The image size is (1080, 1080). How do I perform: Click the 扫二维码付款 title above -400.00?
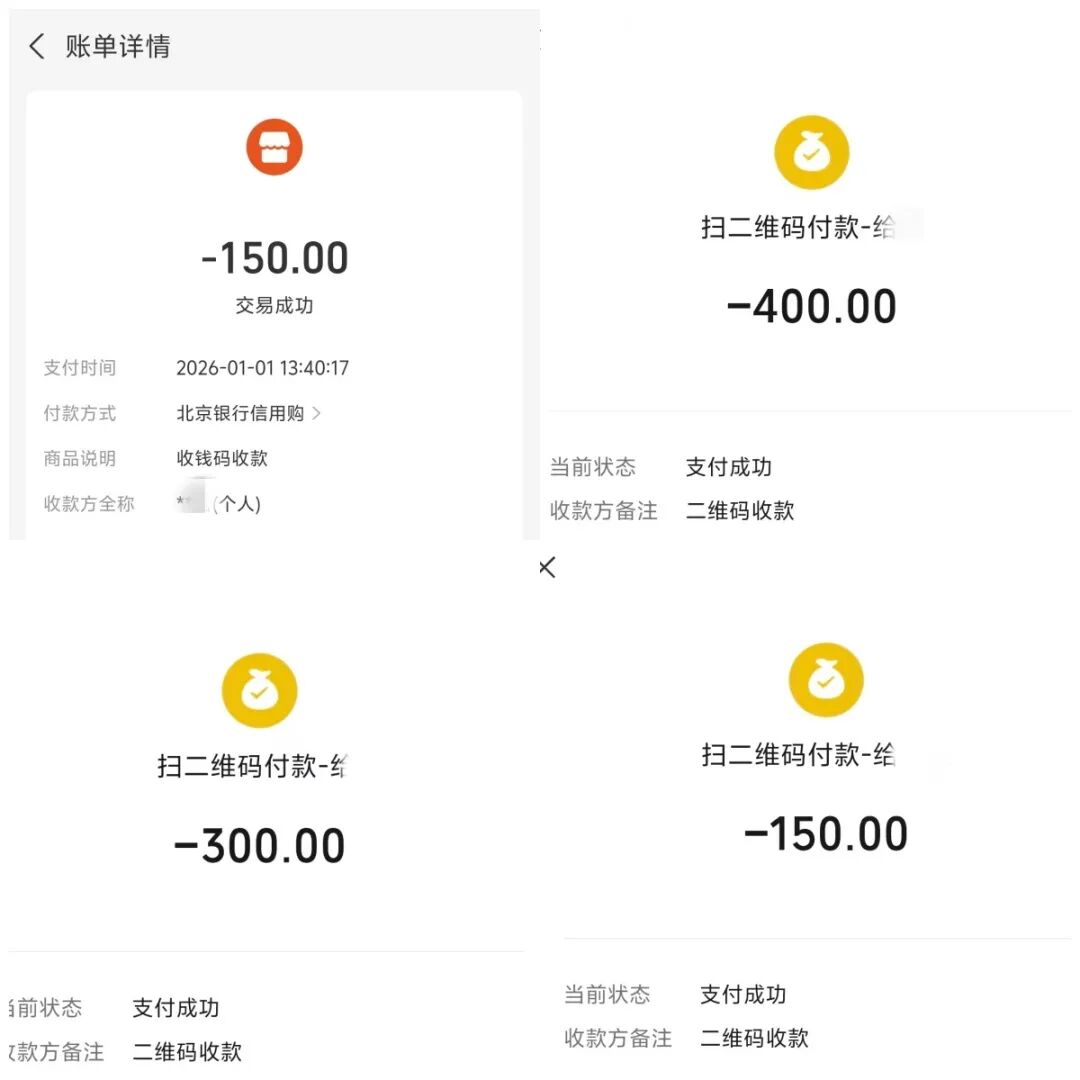pos(797,227)
